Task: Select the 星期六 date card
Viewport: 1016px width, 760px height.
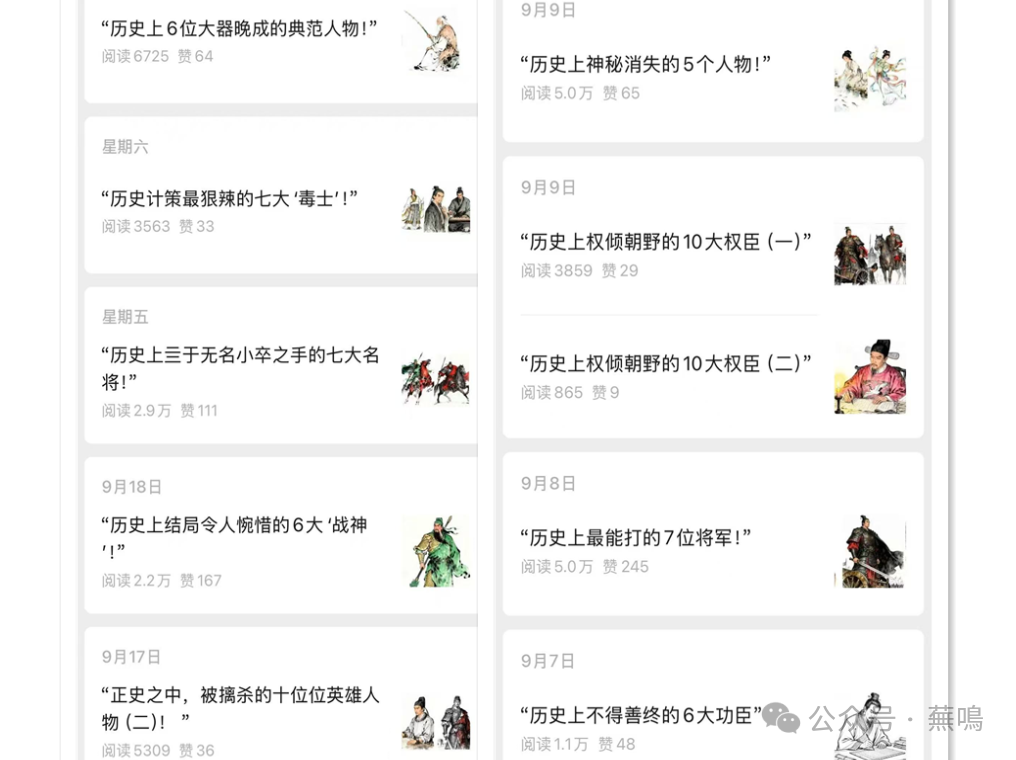Action: (281, 195)
